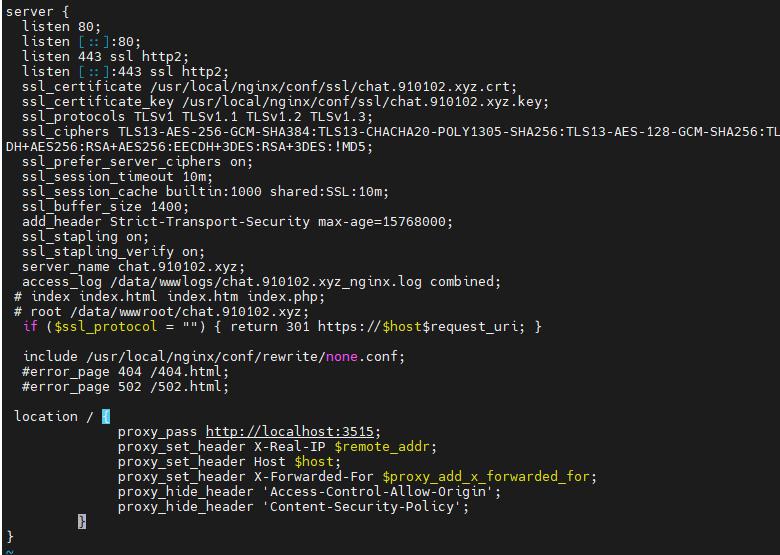Click the pink 'none' in rewrite include path
The image size is (780, 555).
(x=342, y=357)
